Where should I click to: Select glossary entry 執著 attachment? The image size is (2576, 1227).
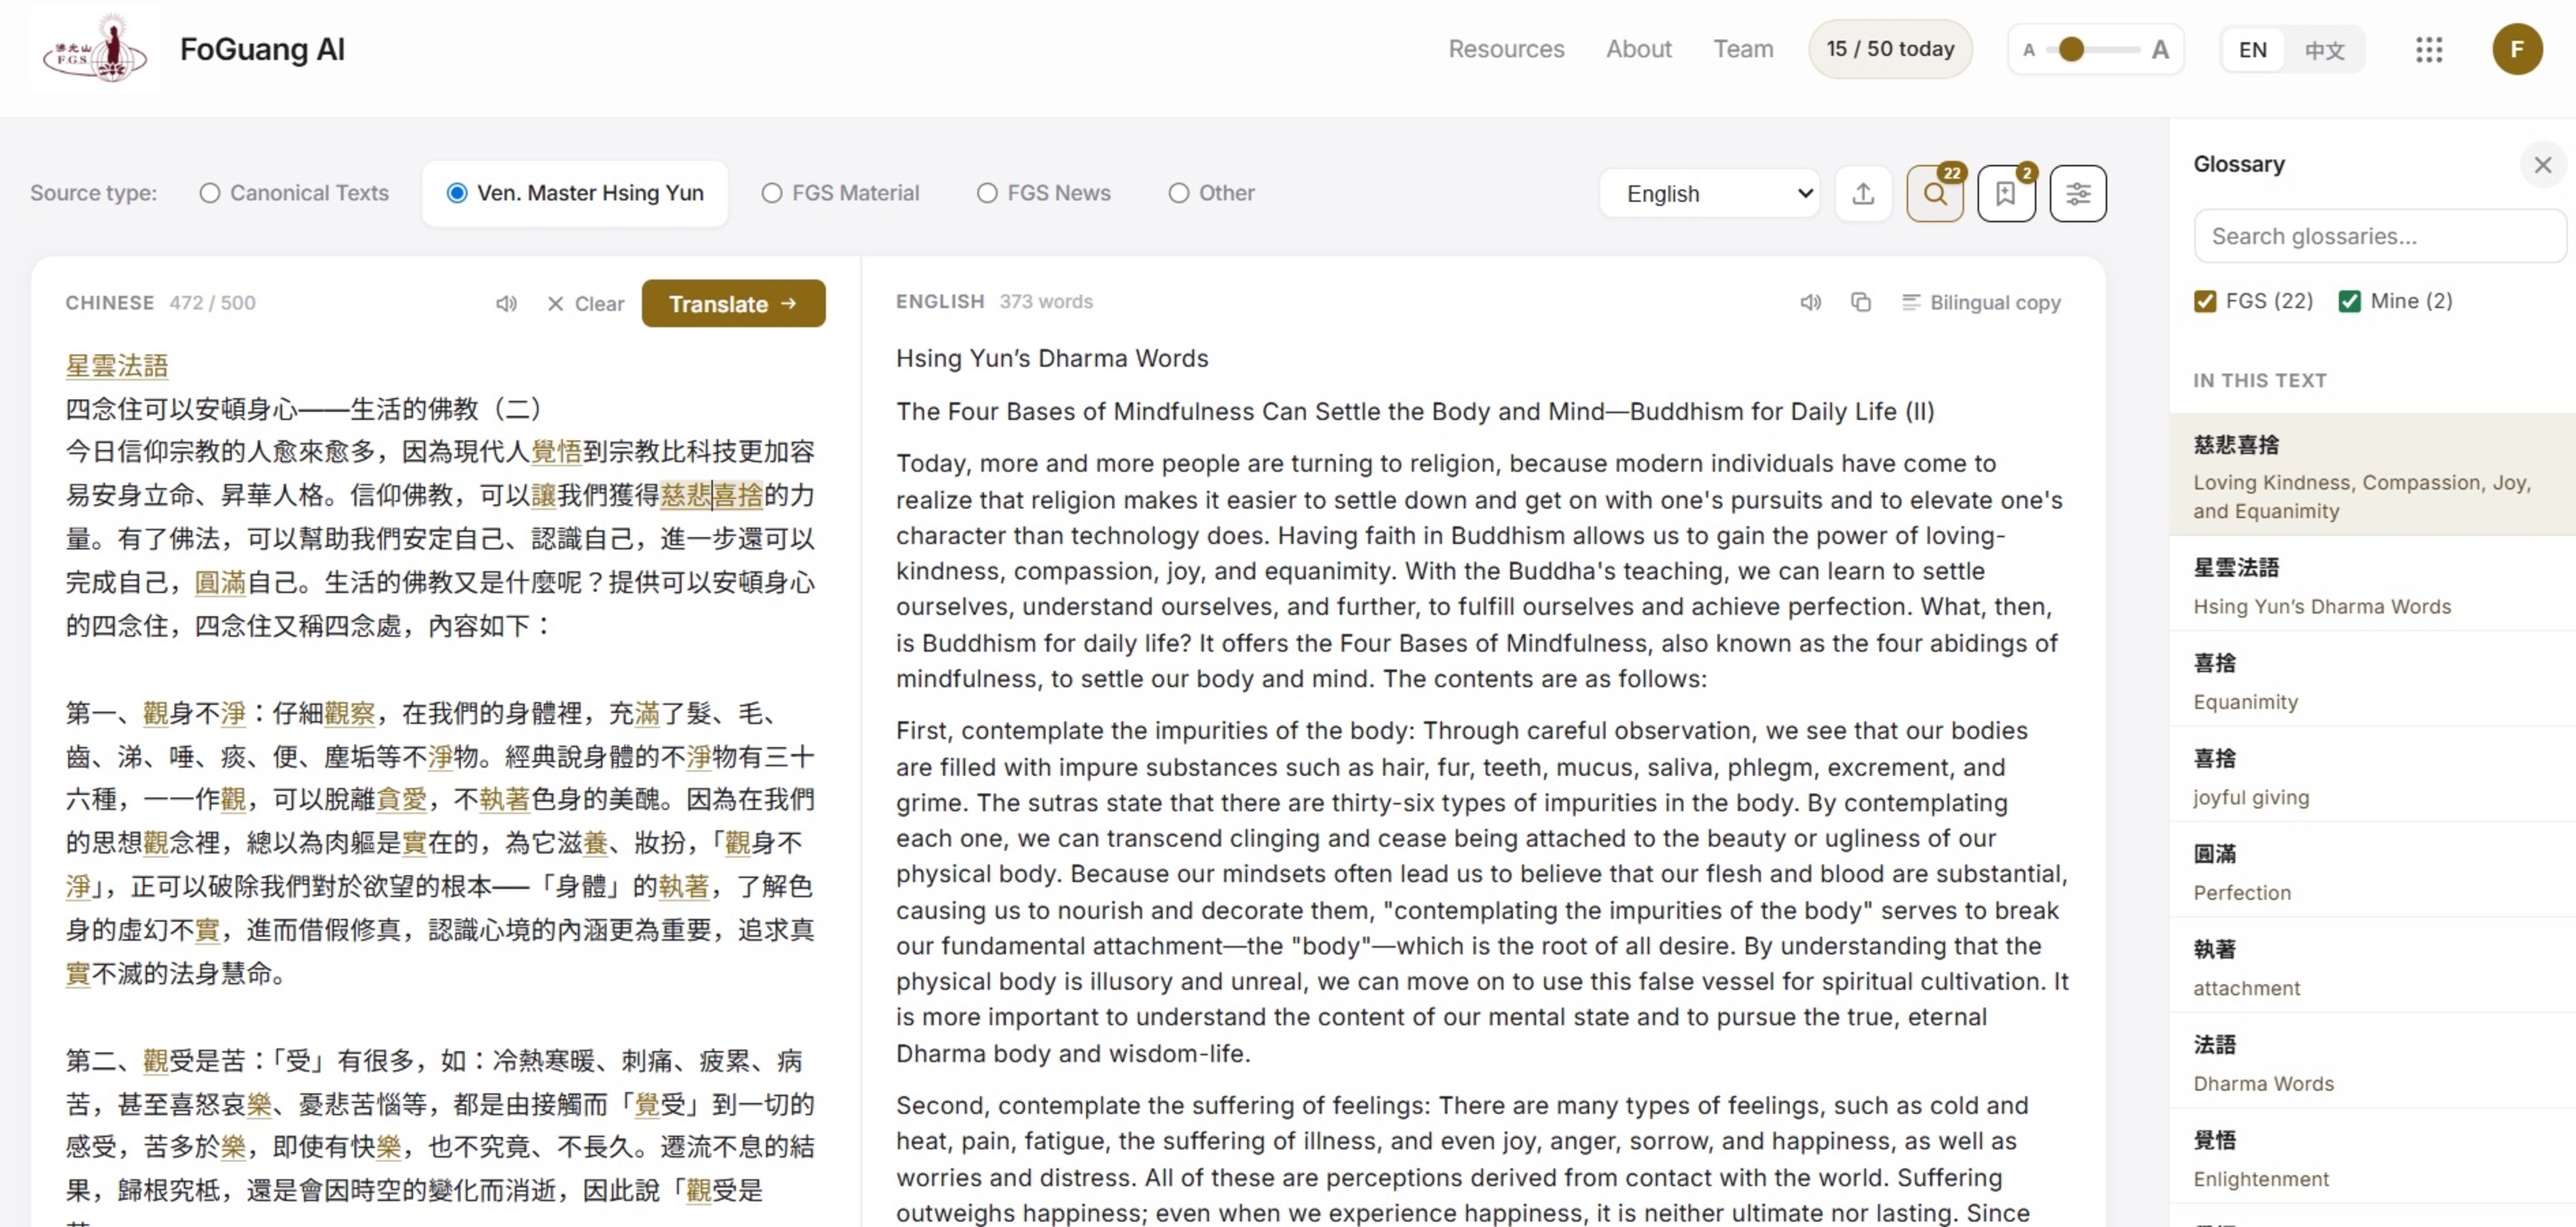pyautogui.click(x=2372, y=967)
